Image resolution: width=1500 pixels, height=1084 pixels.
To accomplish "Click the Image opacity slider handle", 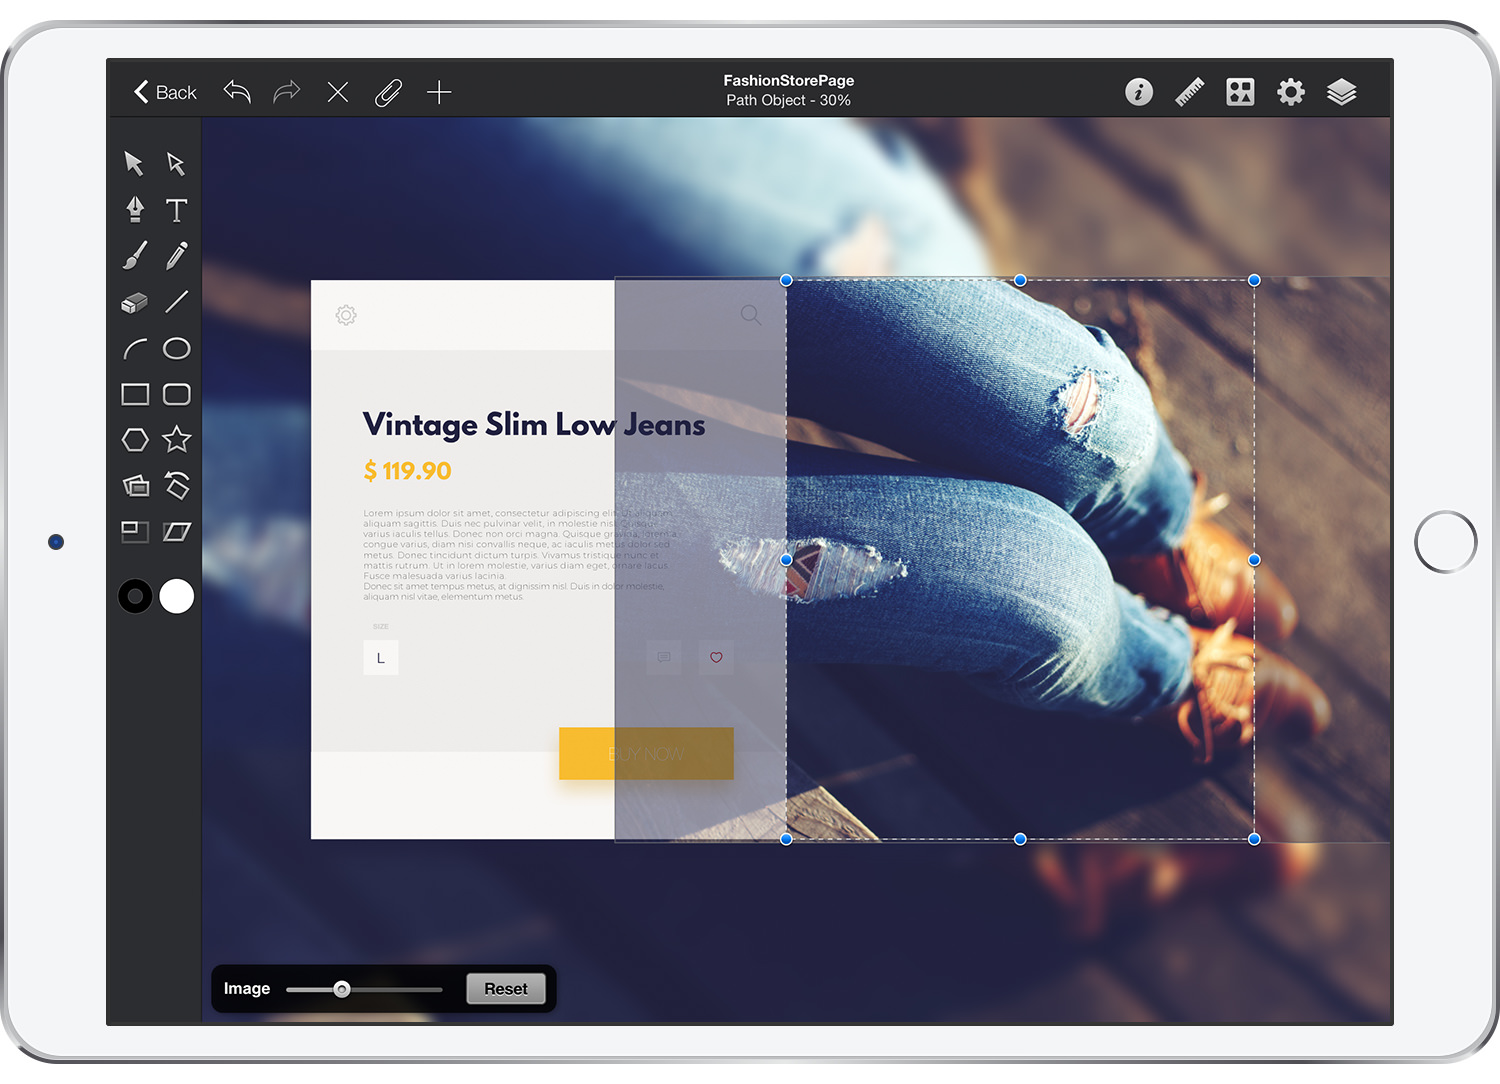I will [342, 990].
